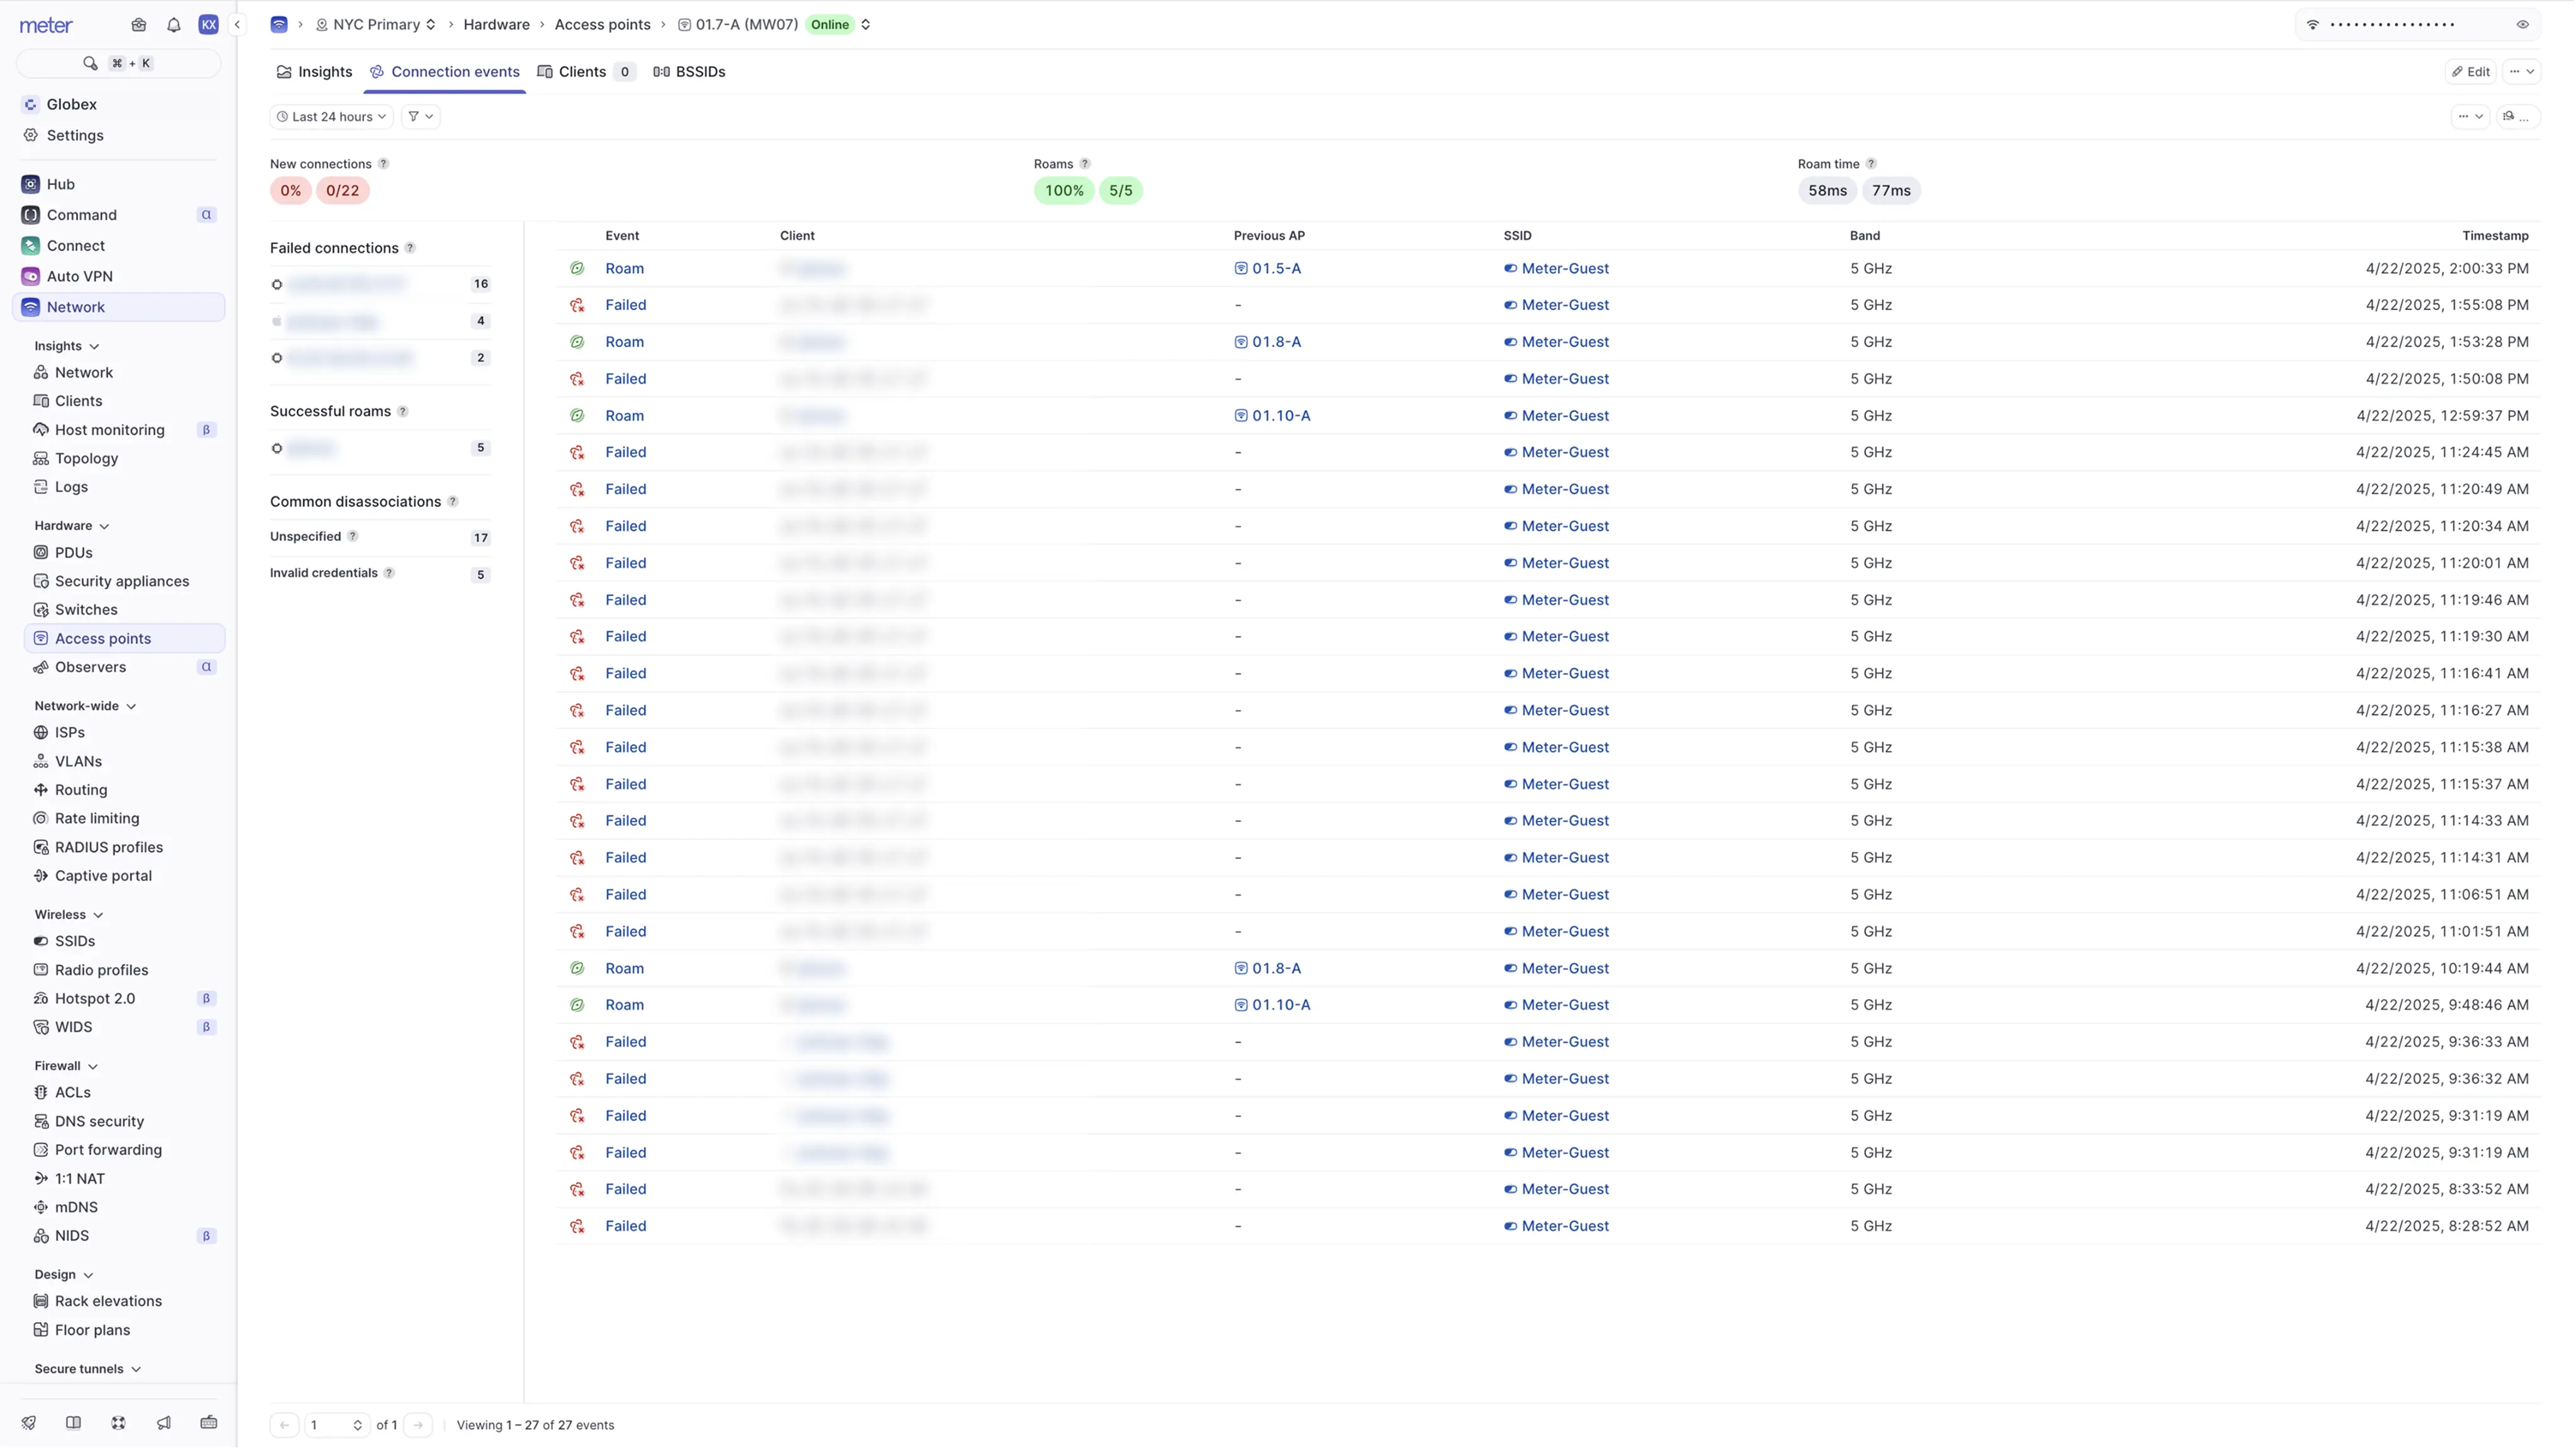Click the Edit button
Image resolution: width=2576 pixels, height=1448 pixels.
pyautogui.click(x=2471, y=72)
